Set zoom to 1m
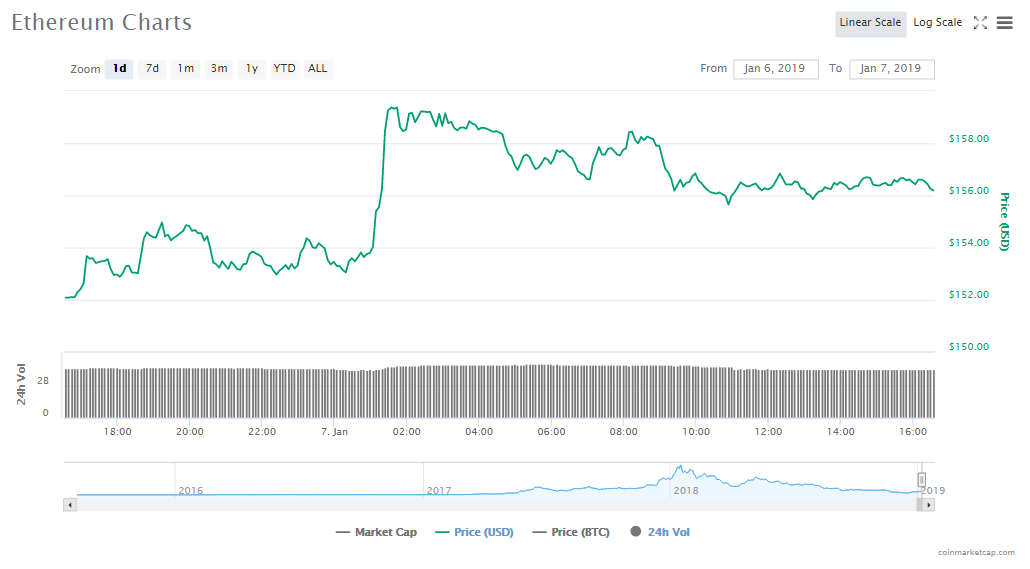1030x569 pixels. 185,69
